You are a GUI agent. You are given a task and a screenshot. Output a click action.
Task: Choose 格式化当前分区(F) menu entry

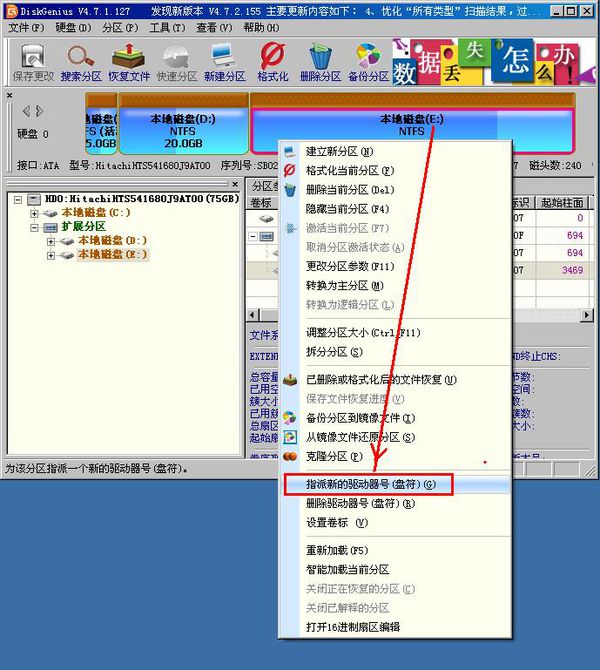[x=395, y=171]
